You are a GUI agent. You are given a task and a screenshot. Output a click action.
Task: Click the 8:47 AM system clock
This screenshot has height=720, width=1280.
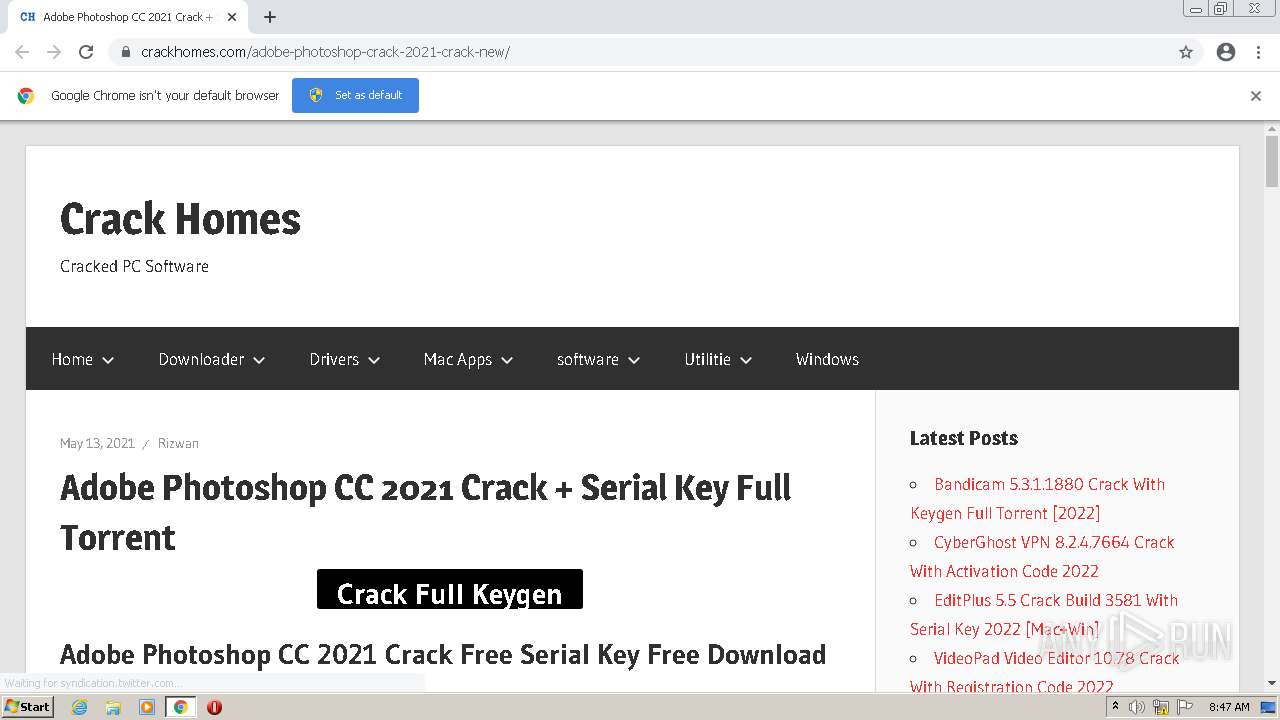point(1229,707)
